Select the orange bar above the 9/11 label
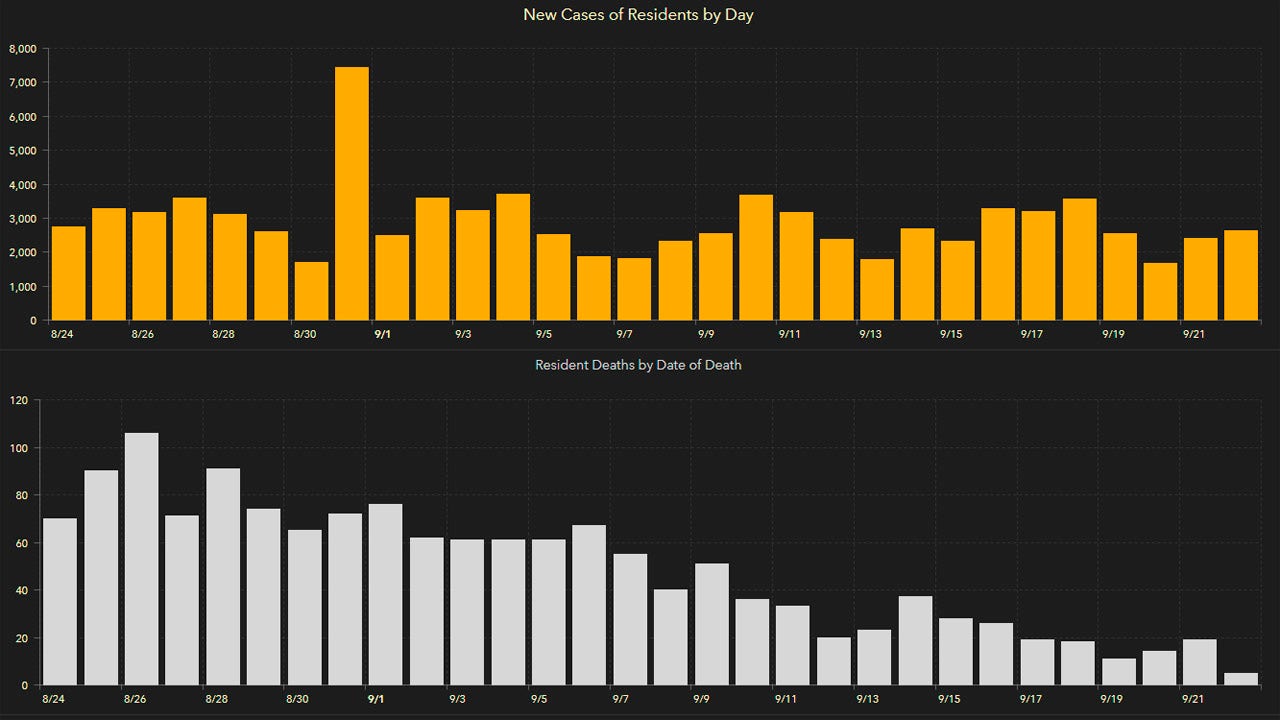Viewport: 1280px width, 720px height. tap(796, 266)
